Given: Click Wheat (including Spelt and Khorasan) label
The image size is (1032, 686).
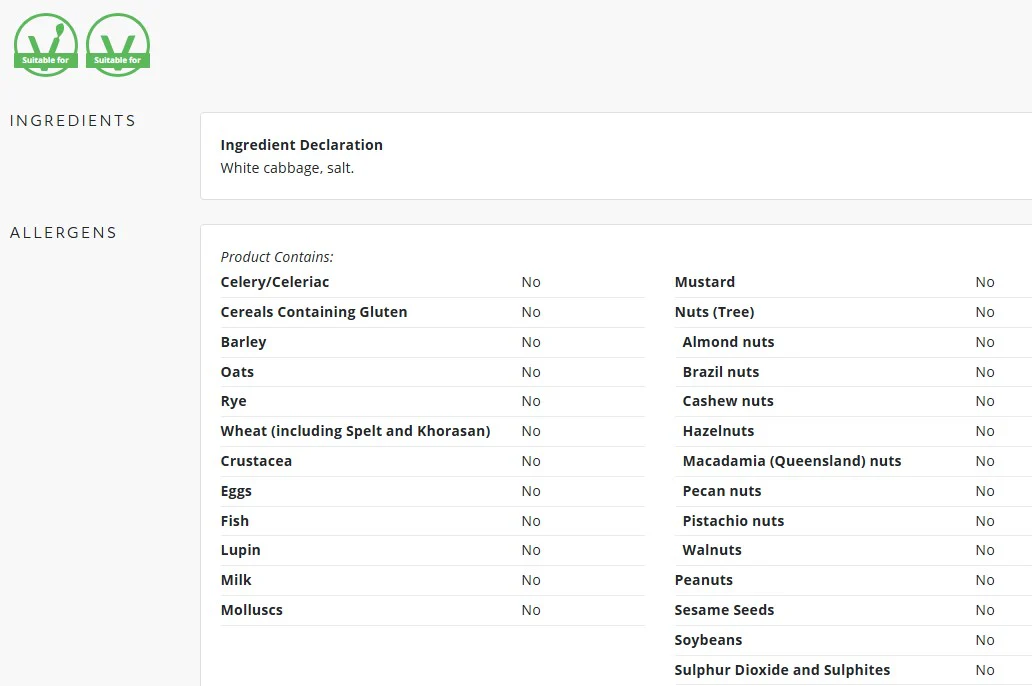Looking at the screenshot, I should coord(355,431).
